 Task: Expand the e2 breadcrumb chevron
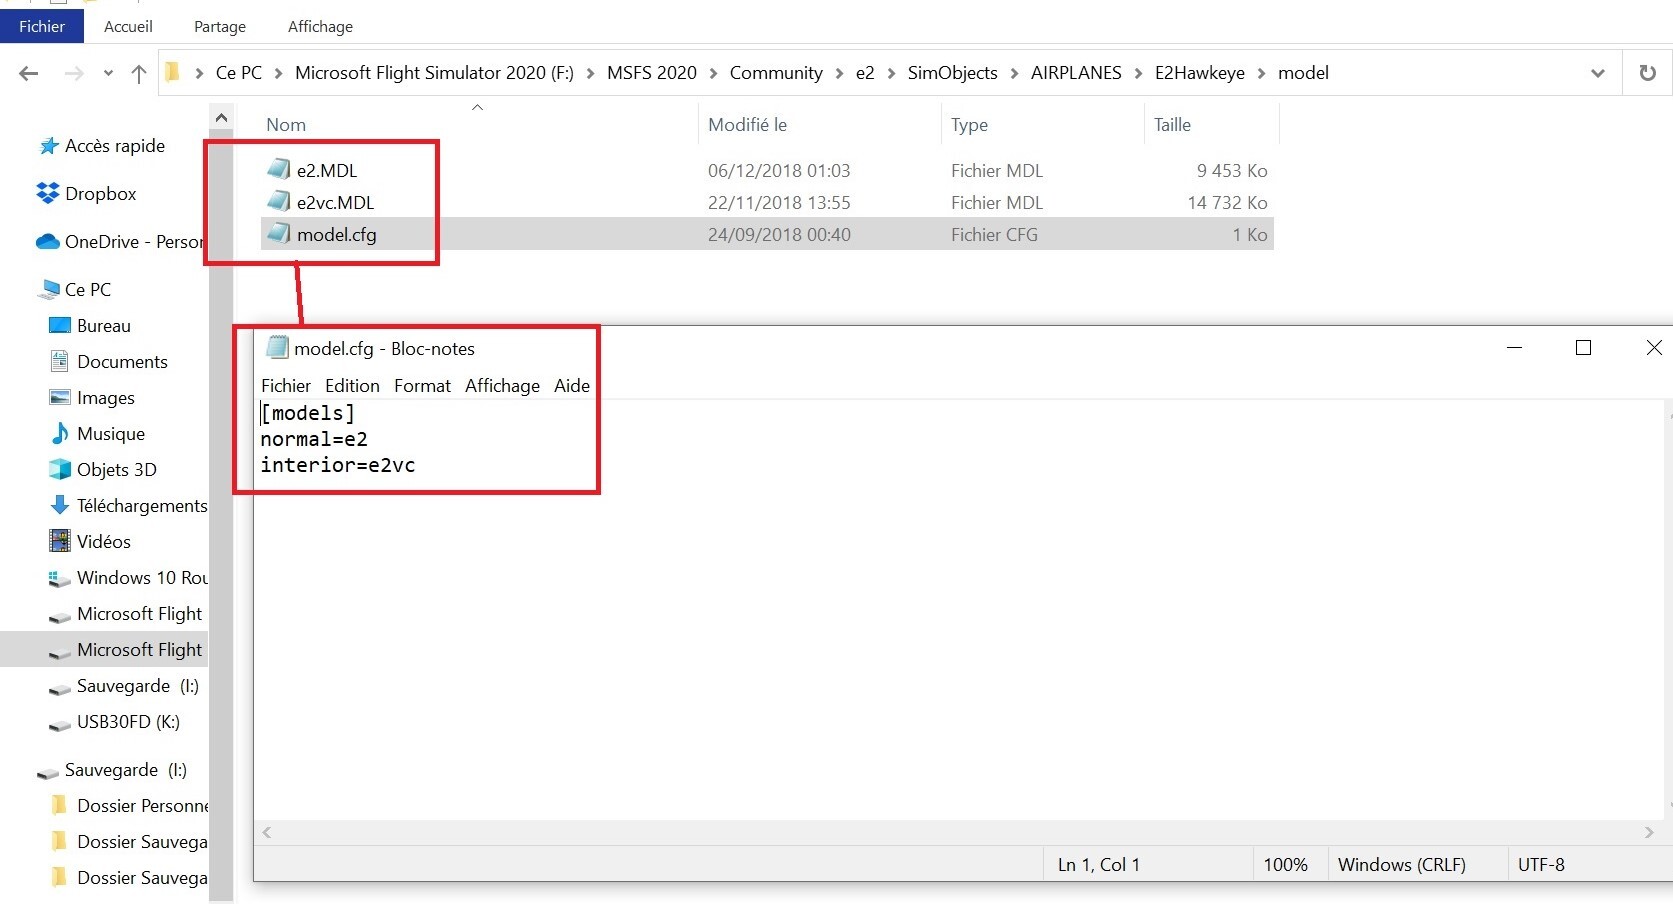[891, 73]
